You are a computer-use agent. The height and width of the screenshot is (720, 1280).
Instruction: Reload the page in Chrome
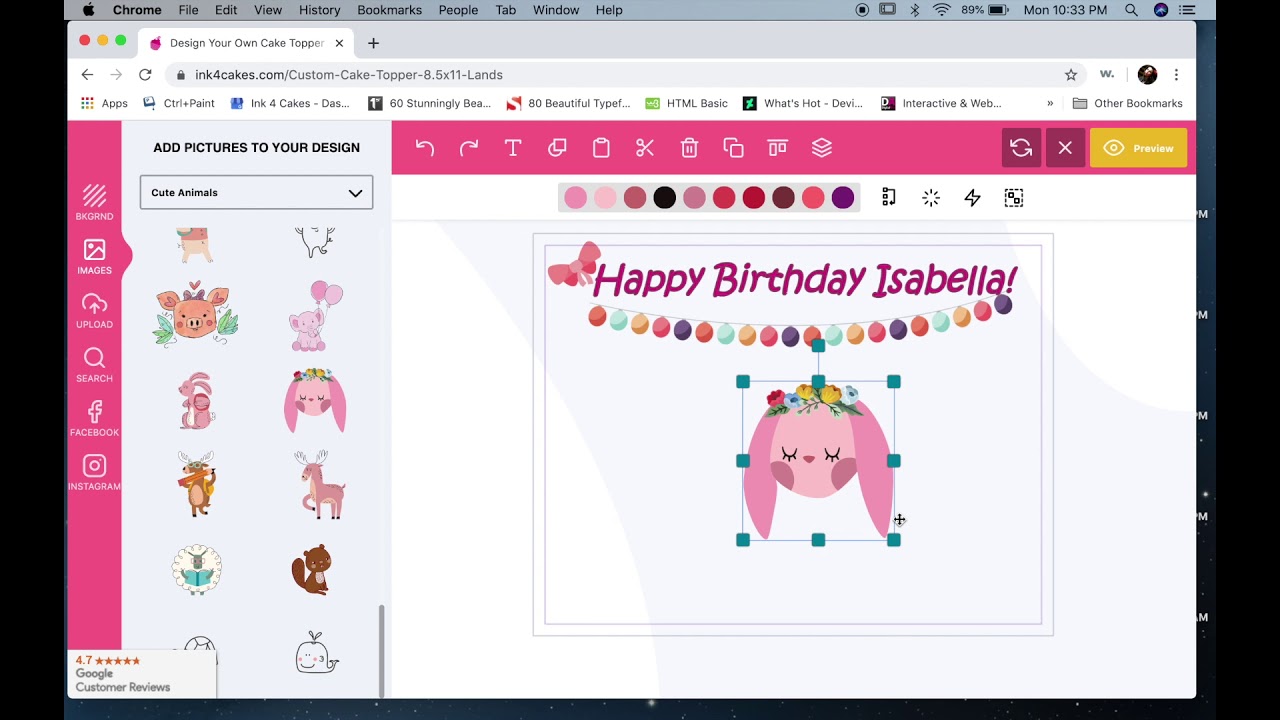[x=145, y=75]
